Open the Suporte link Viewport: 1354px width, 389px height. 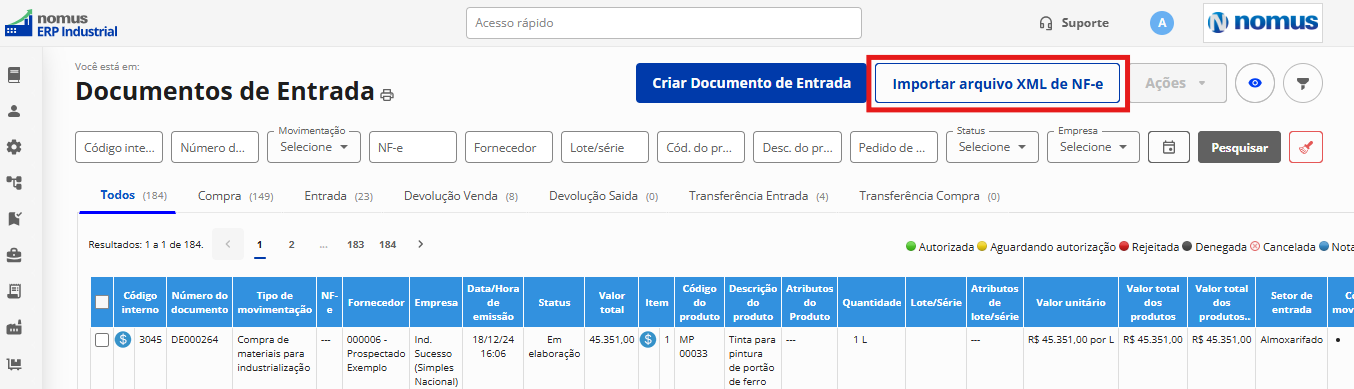(1084, 23)
